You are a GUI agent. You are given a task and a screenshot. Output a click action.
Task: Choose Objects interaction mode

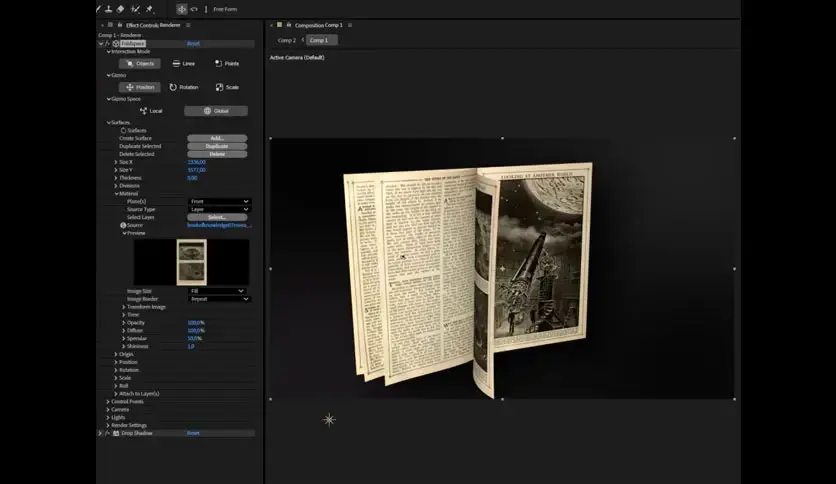tap(140, 63)
